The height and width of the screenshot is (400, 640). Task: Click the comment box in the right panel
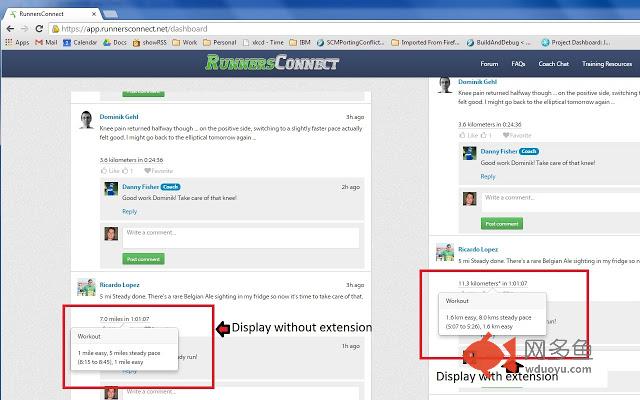[561, 202]
